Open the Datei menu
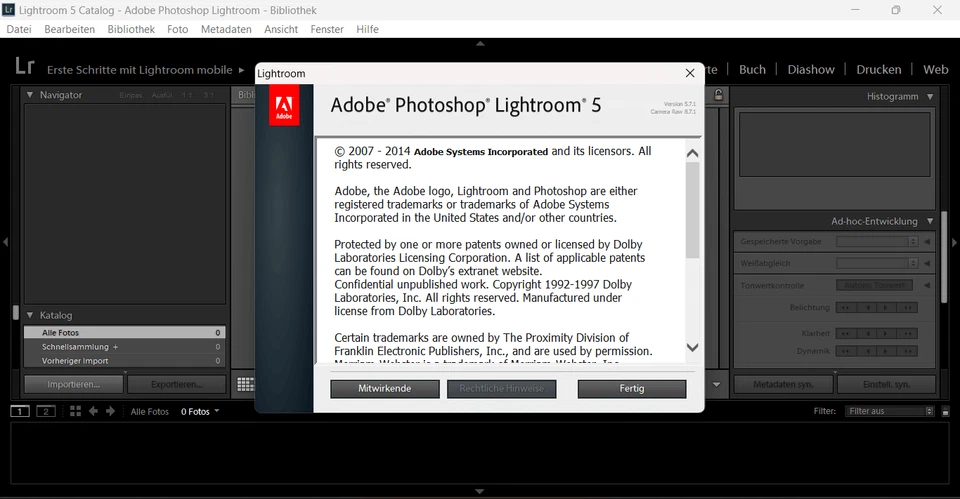The height and width of the screenshot is (499, 960). pyautogui.click(x=19, y=29)
